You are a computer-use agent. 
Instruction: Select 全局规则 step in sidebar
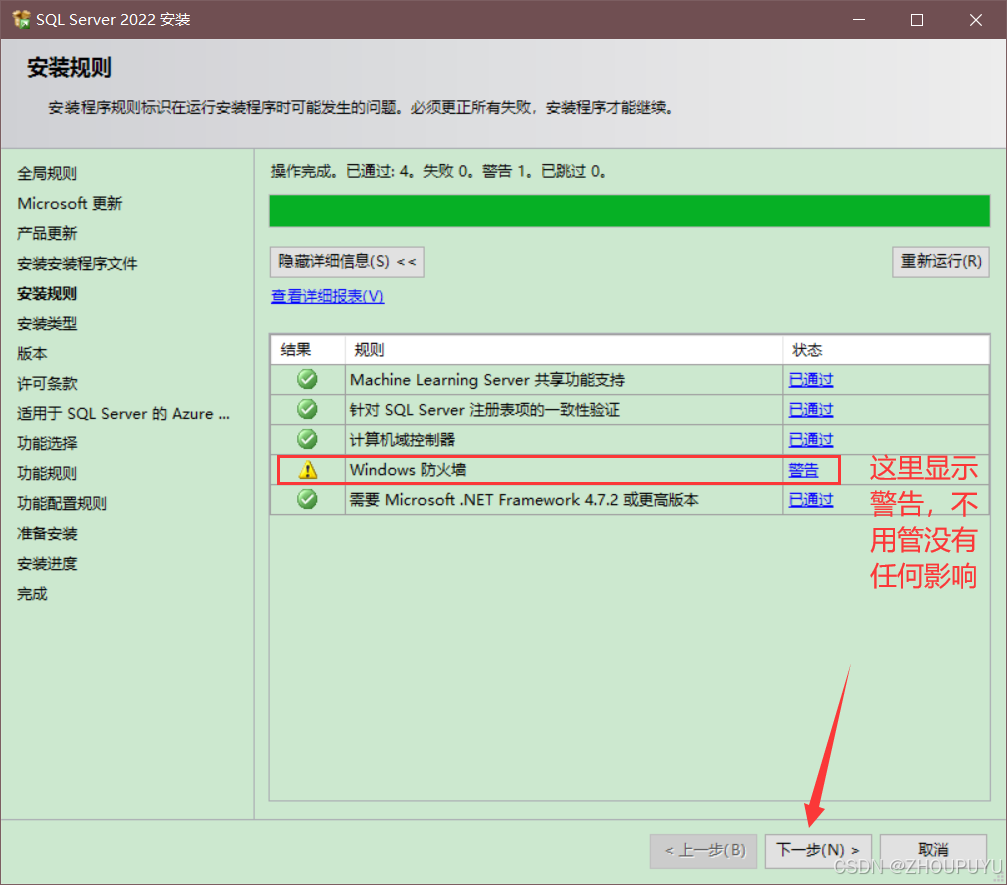click(x=47, y=173)
